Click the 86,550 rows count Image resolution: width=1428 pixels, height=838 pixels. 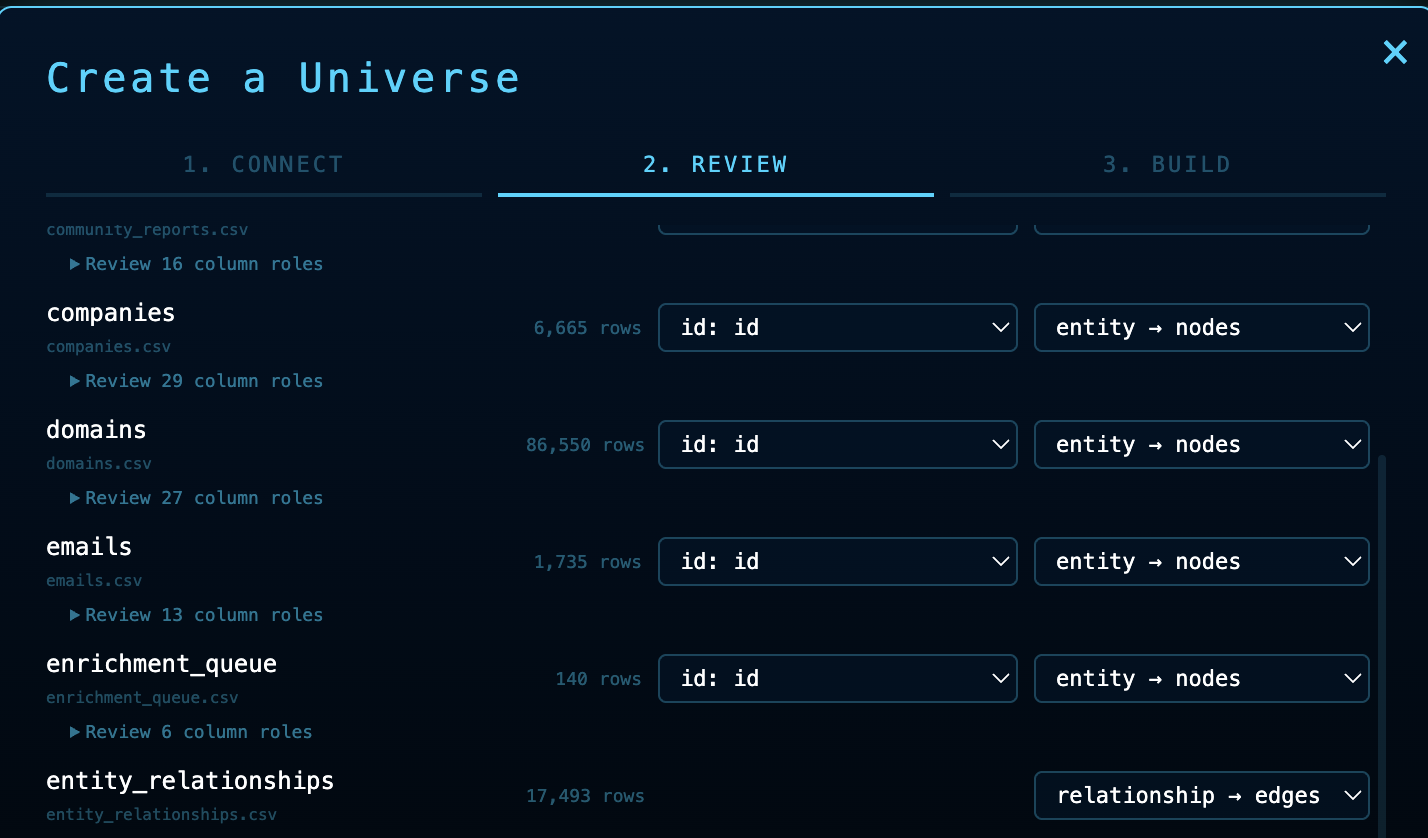click(585, 445)
